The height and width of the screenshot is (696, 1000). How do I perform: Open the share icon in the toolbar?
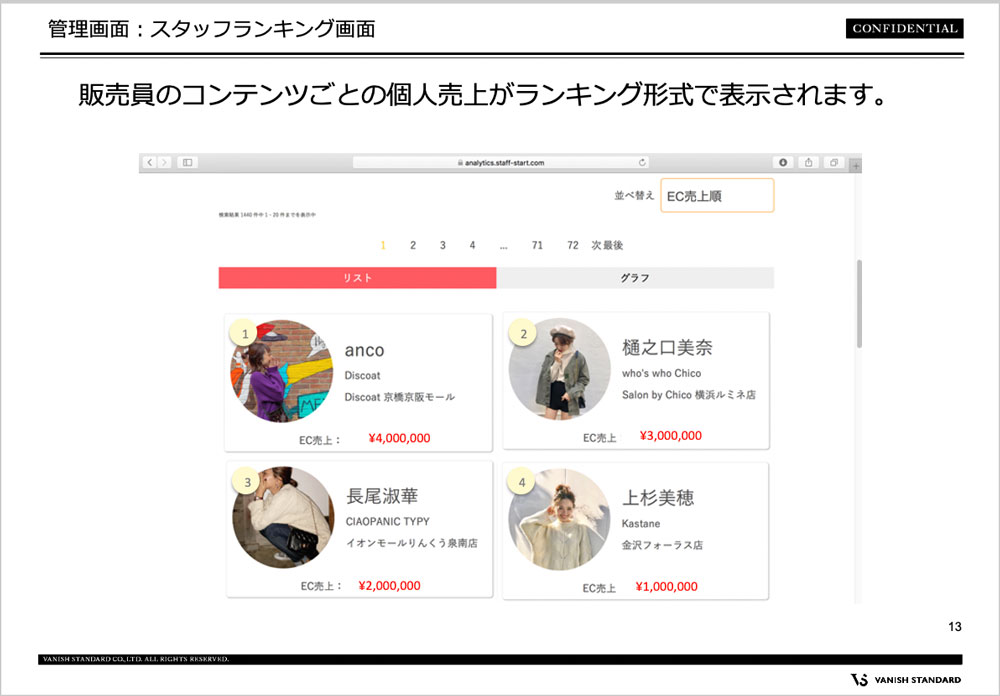[808, 163]
